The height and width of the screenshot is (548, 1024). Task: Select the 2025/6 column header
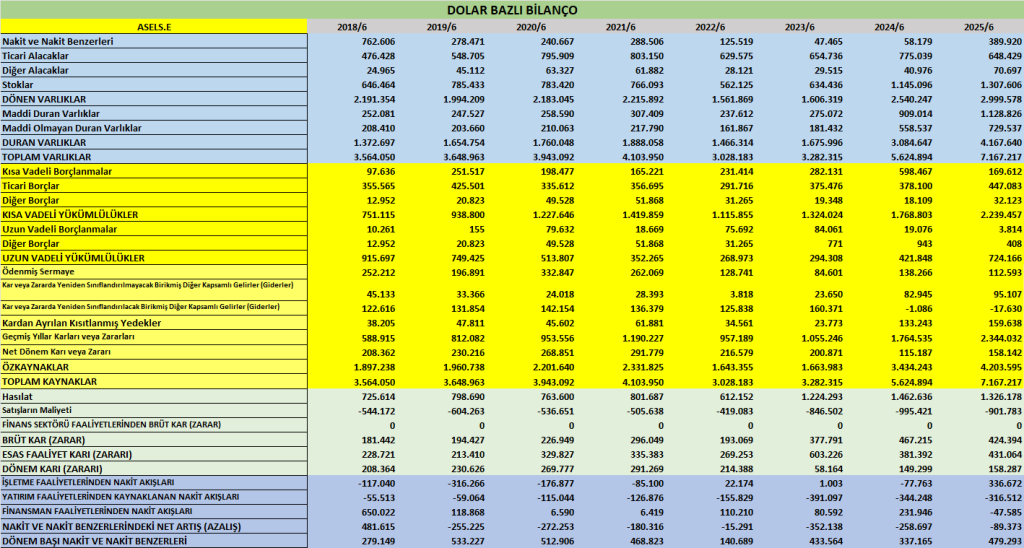[978, 27]
